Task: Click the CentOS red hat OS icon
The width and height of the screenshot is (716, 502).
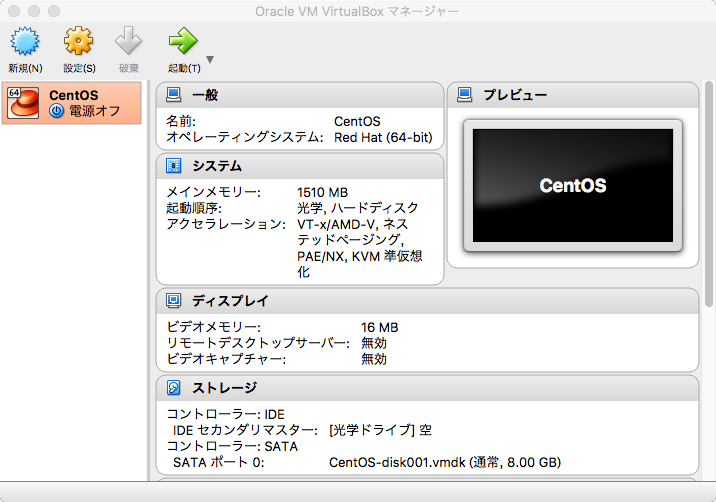Action: (22, 103)
